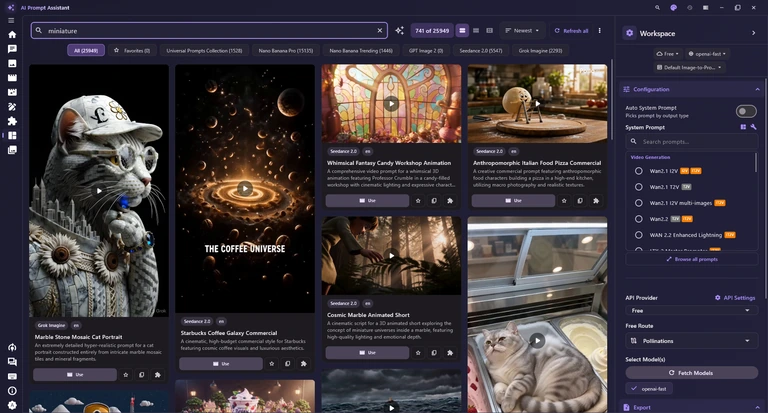Toggle the Auto System Prompt switch
Screen dimensions: 768x413
point(746,111)
